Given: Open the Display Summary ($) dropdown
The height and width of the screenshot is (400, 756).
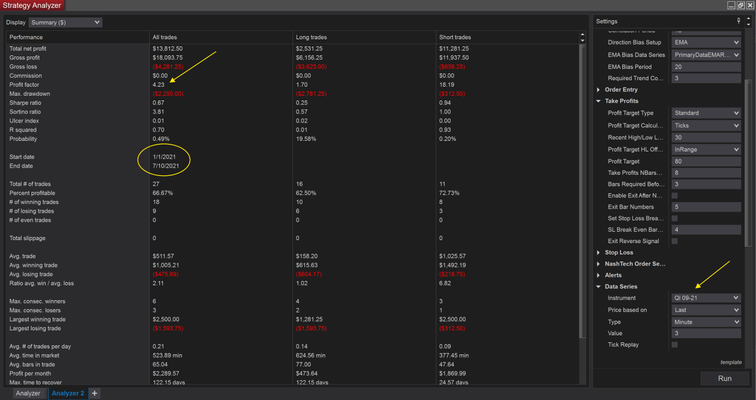Looking at the screenshot, I should coord(68,21).
